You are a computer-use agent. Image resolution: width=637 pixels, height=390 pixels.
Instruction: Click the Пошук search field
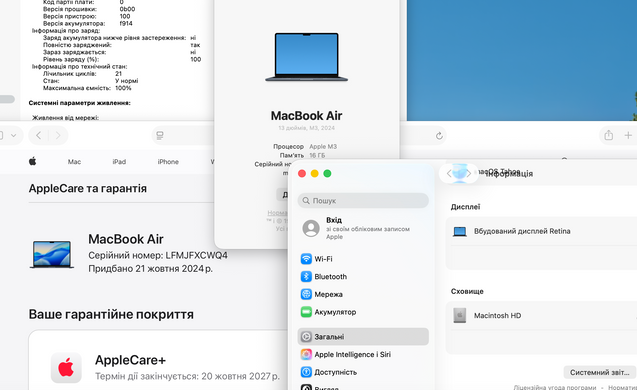tap(363, 201)
